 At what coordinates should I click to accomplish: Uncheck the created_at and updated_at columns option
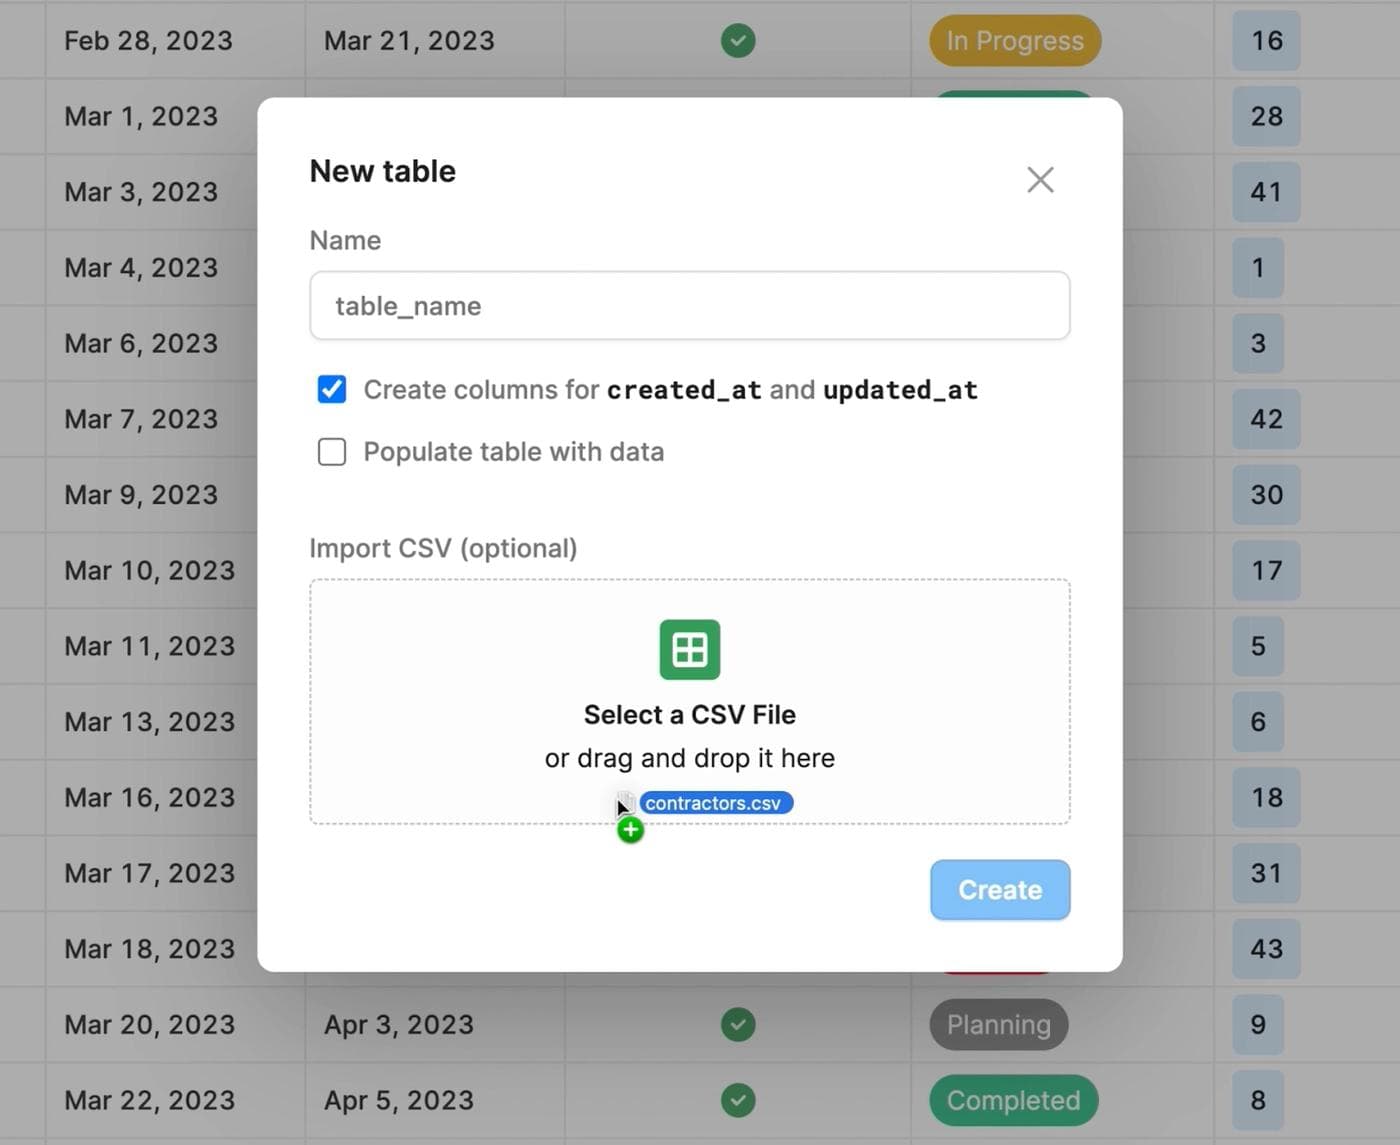click(x=331, y=389)
